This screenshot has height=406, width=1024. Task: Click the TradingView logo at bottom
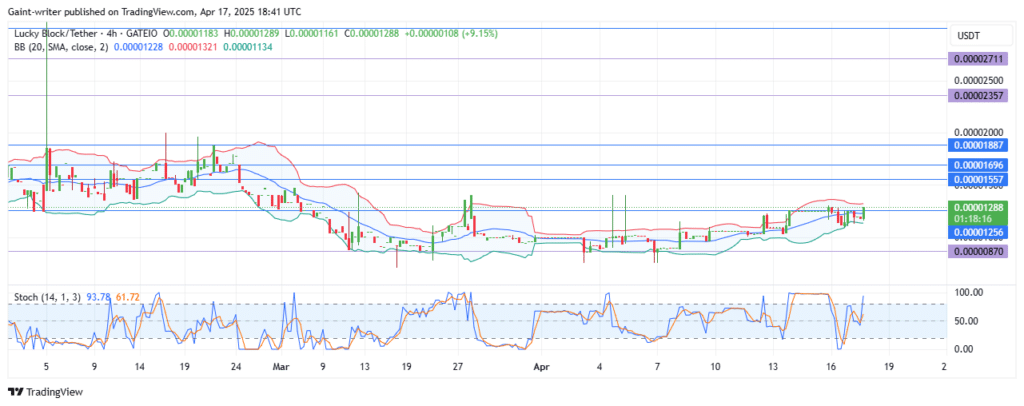pos(45,392)
